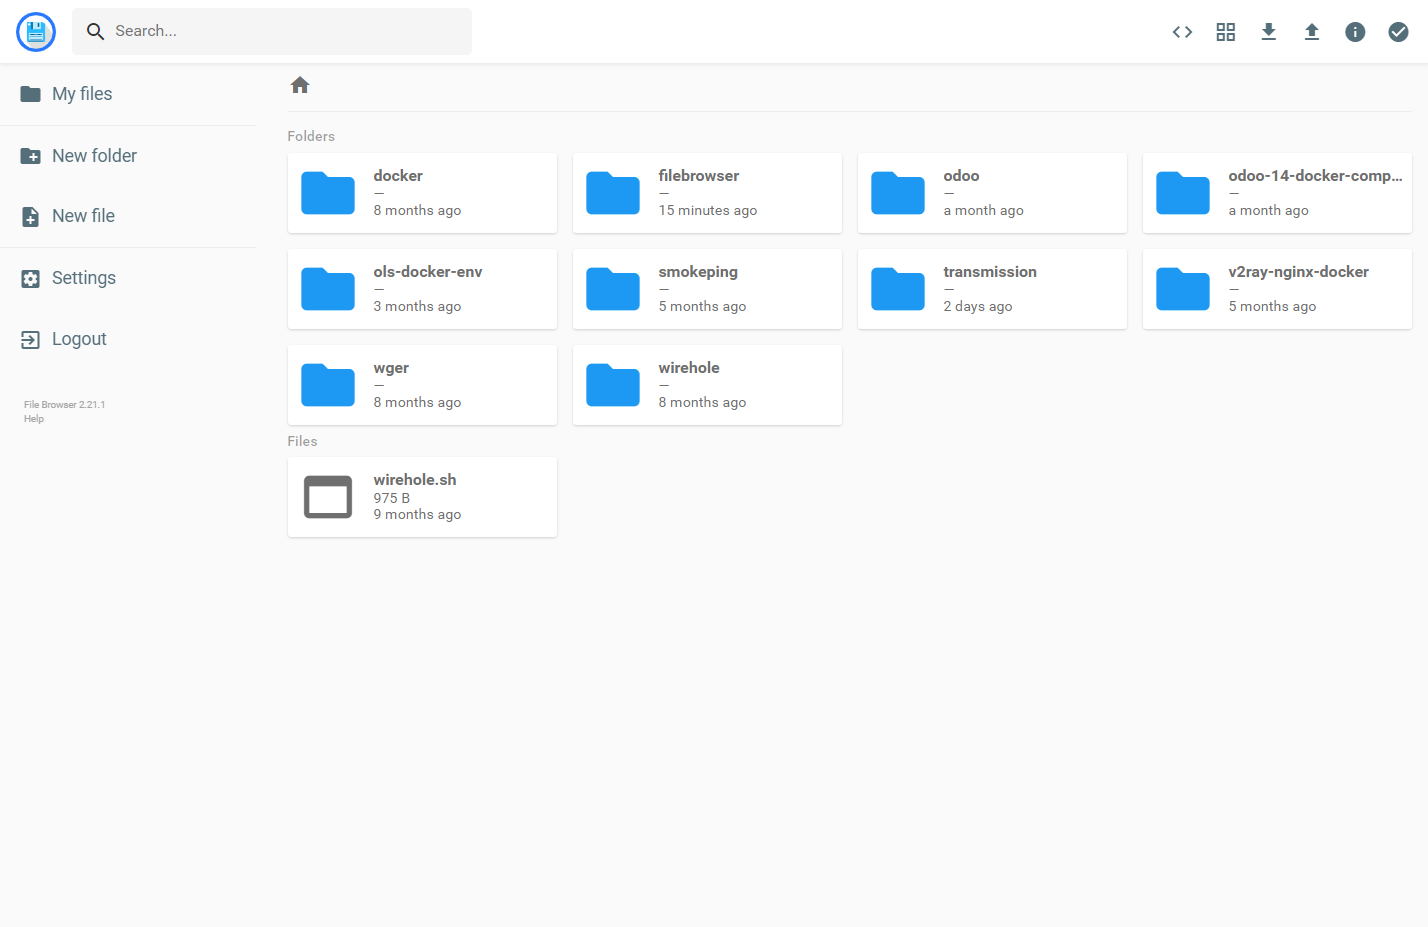Open the info icon in toolbar

(1355, 32)
